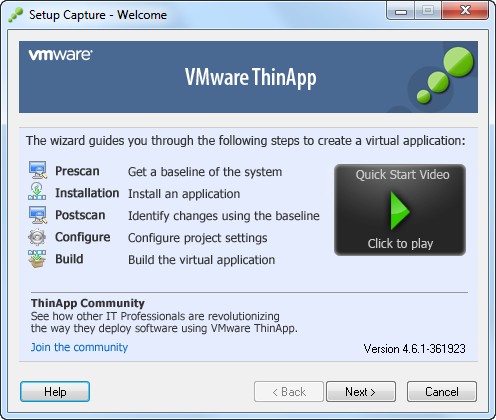Screen dimensions: 496x420
Task: Go to the Next step
Action: [x=361, y=392]
